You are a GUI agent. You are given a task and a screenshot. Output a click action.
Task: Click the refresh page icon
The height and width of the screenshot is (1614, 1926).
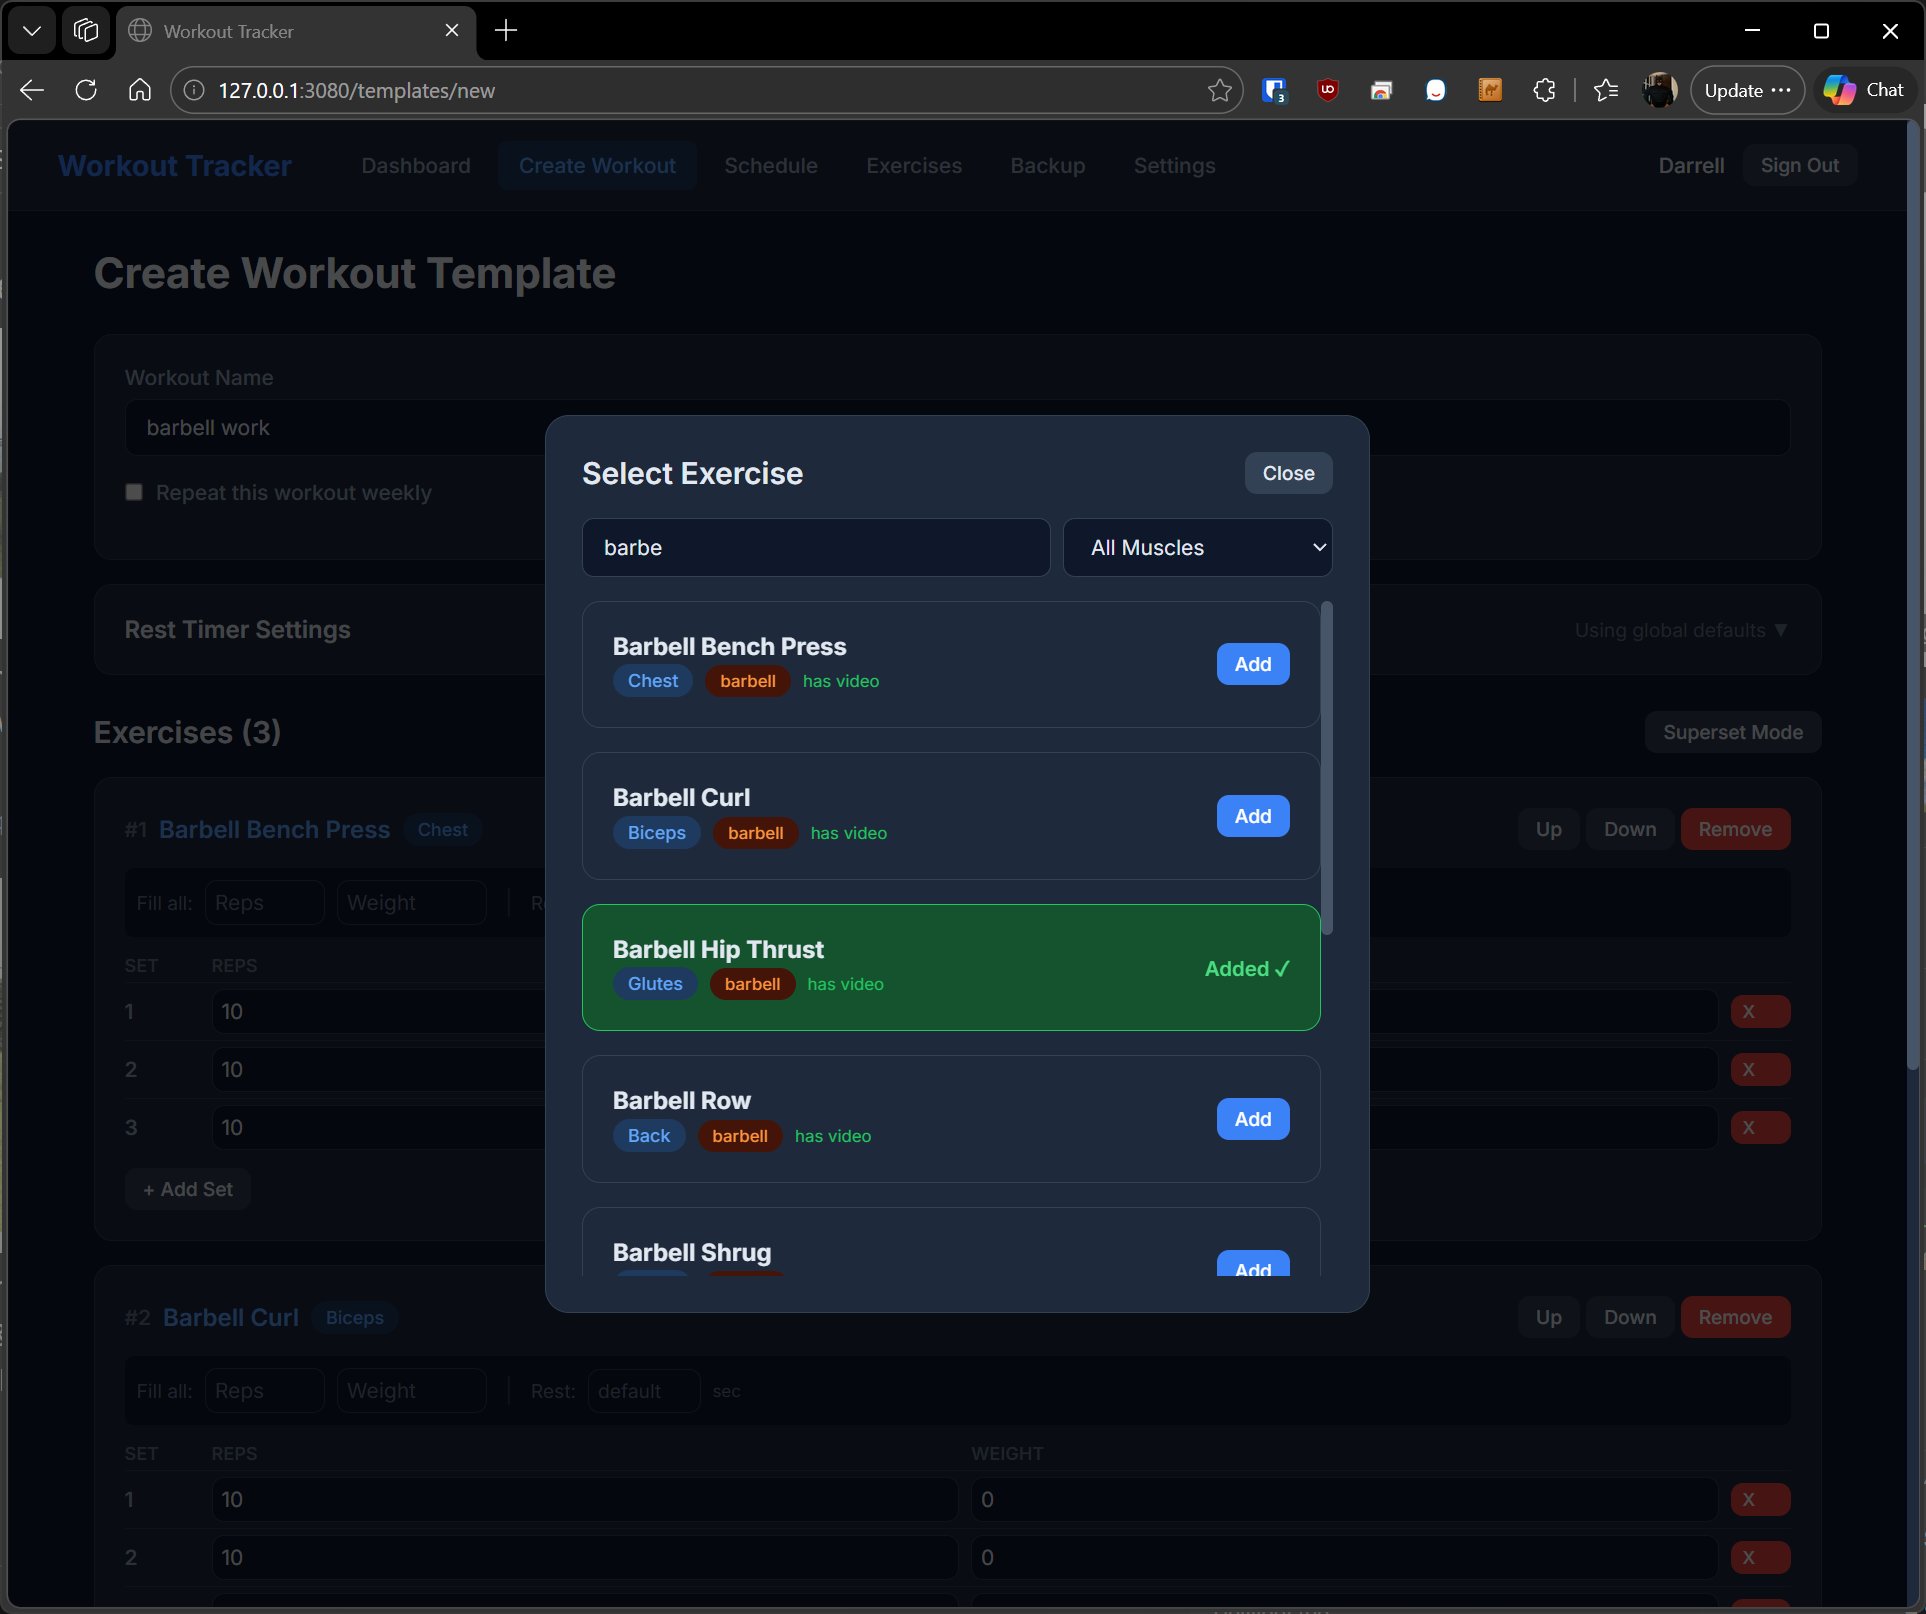point(86,90)
